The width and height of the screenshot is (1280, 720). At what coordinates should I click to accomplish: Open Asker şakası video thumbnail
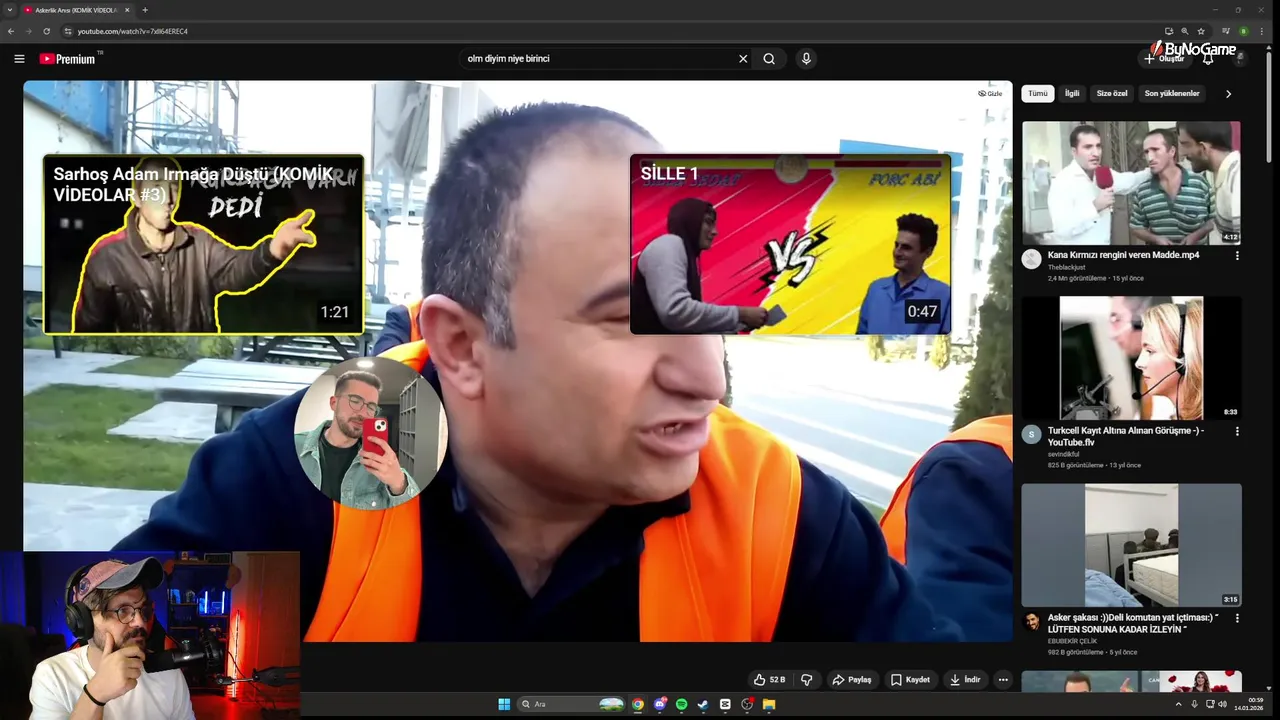click(x=1131, y=546)
